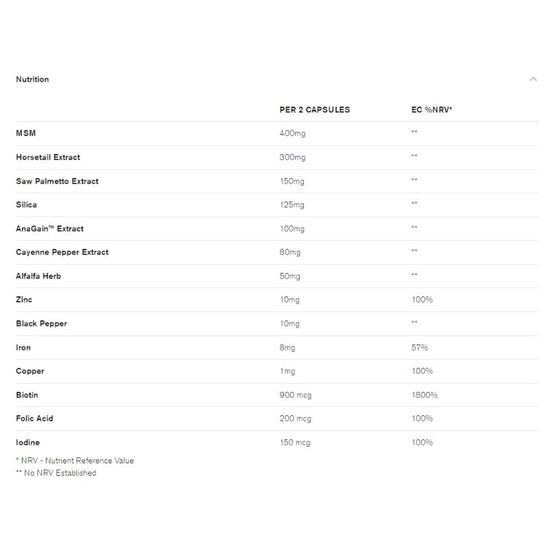Image resolution: width=550 pixels, height=550 pixels.
Task: Click the Silica ingredient label
Action: pos(26,205)
